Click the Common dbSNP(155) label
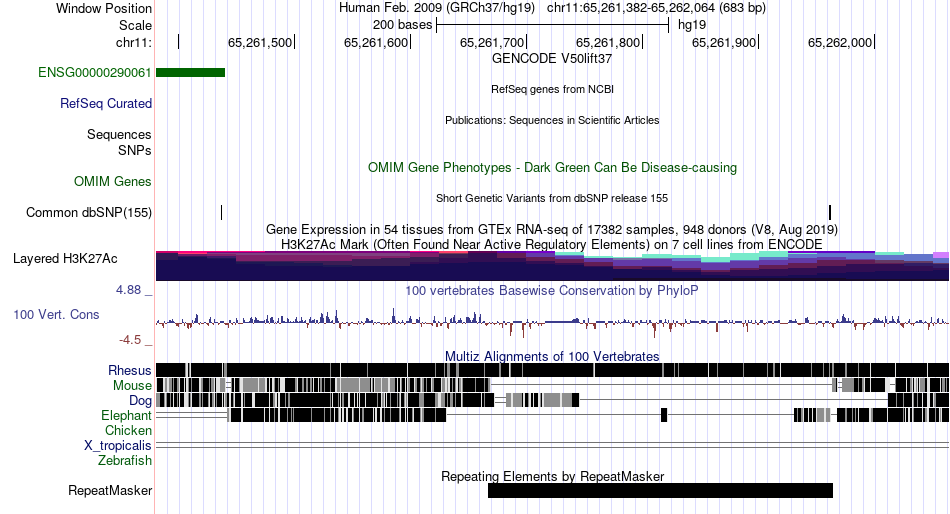The image size is (950, 514). pyautogui.click(x=89, y=213)
